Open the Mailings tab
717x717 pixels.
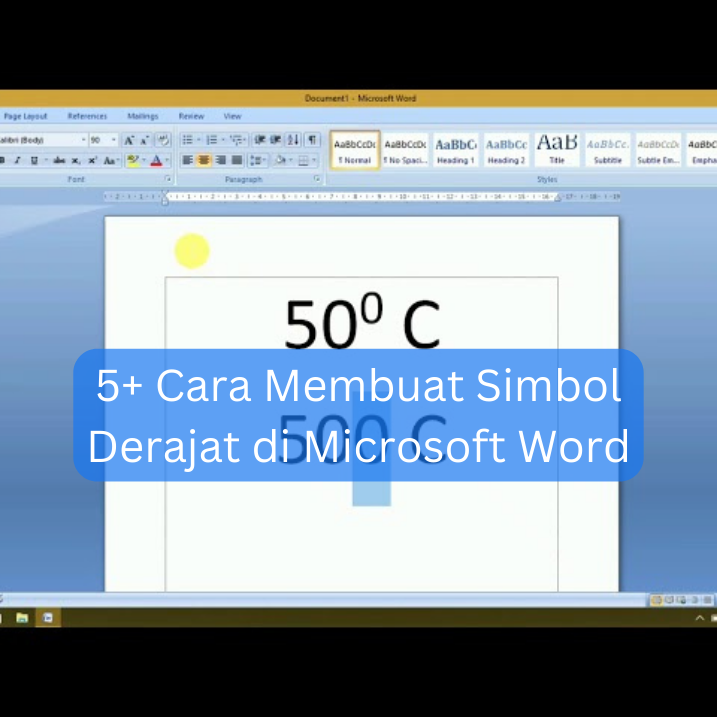[x=143, y=116]
